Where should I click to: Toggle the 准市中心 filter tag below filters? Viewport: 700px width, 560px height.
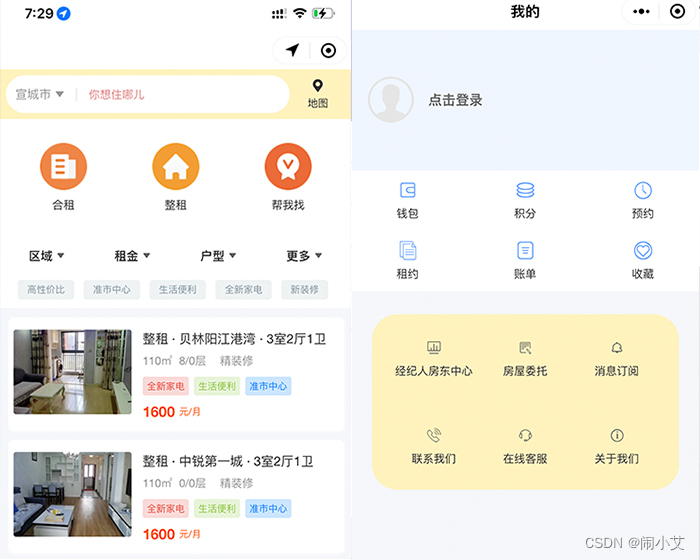click(x=112, y=290)
